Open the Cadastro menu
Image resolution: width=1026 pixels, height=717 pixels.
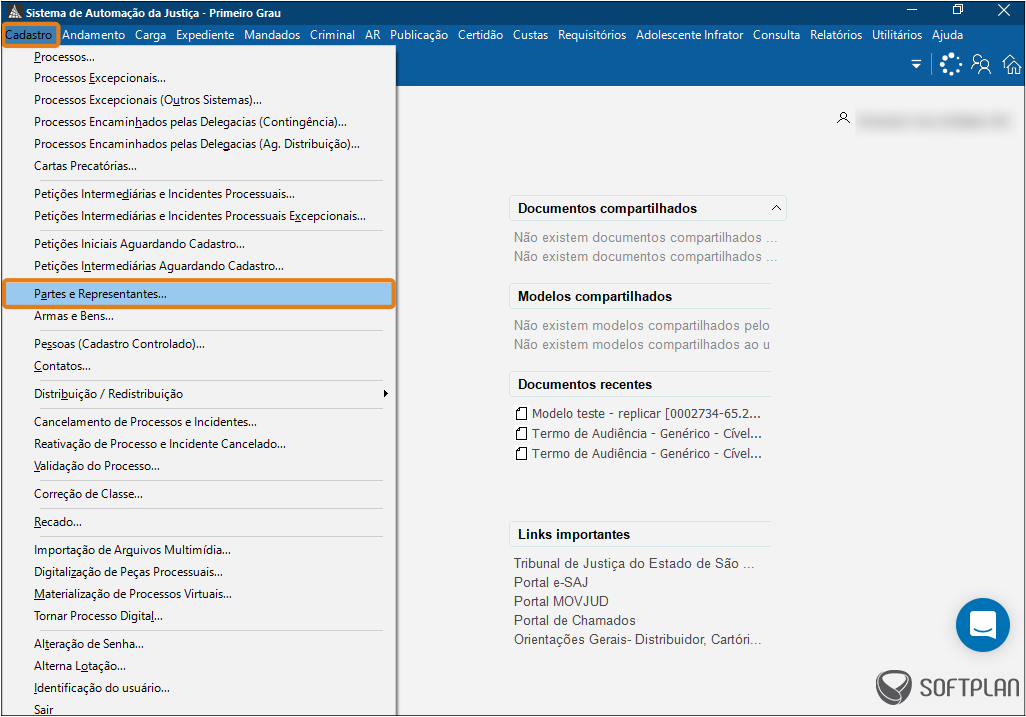click(29, 35)
